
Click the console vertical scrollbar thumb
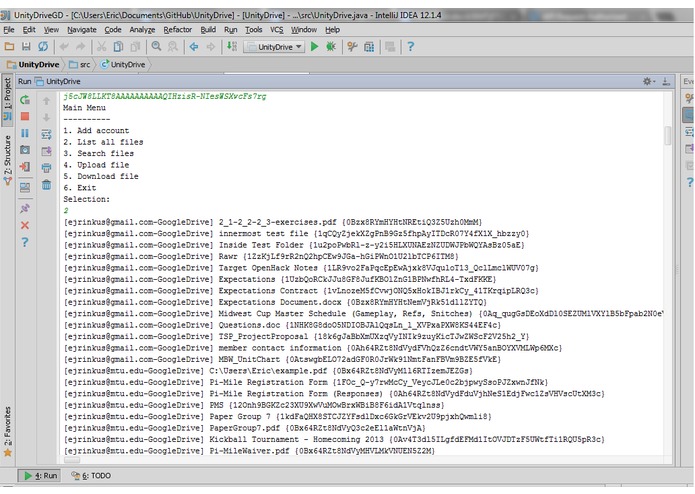[668, 135]
